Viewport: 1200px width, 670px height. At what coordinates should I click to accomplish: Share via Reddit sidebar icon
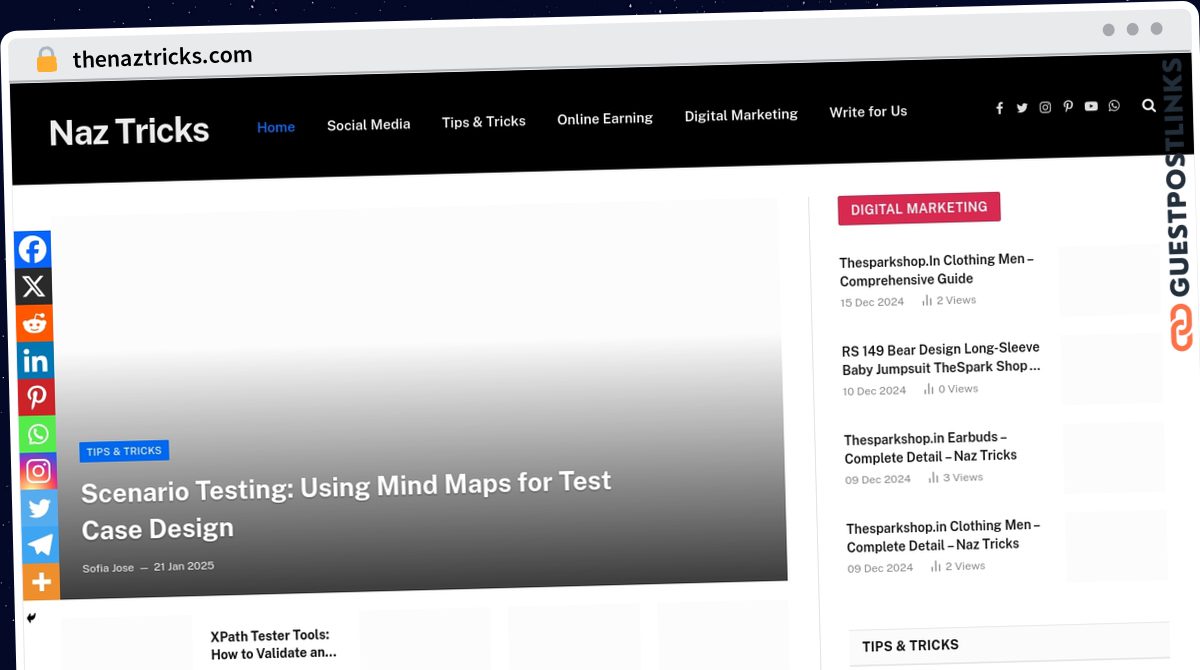35,324
